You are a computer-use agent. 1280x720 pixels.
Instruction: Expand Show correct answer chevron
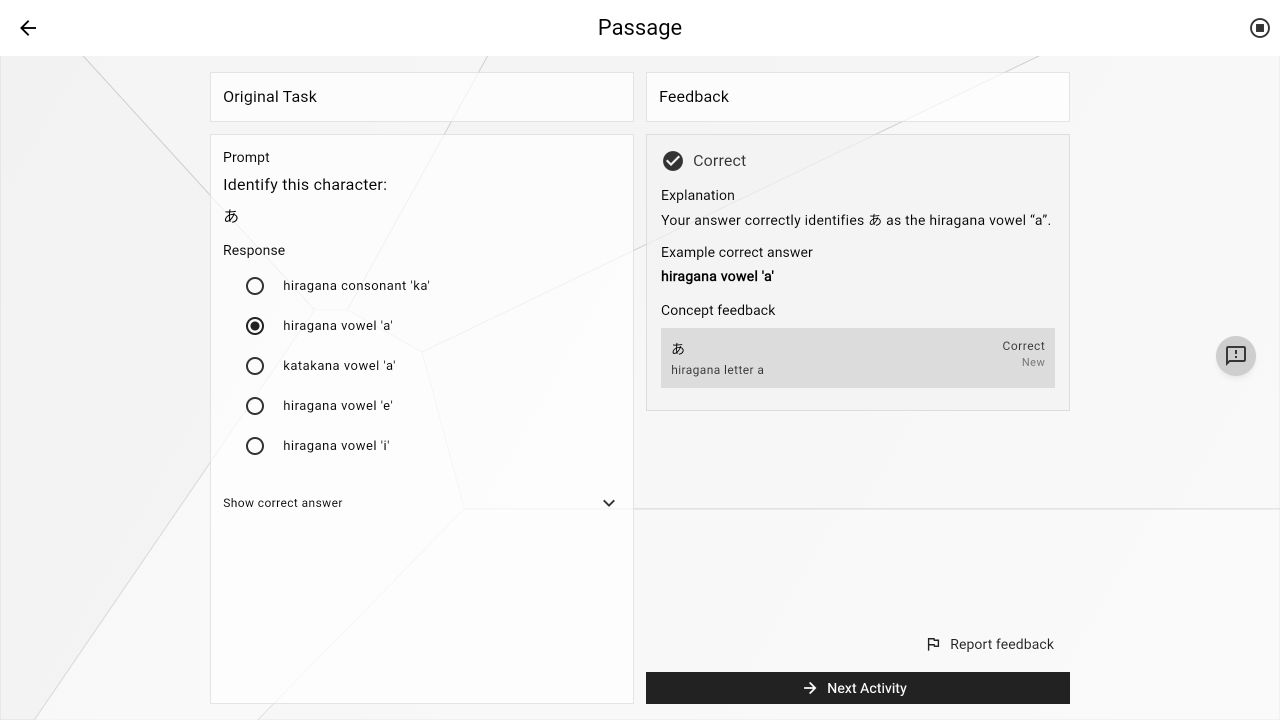[609, 503]
